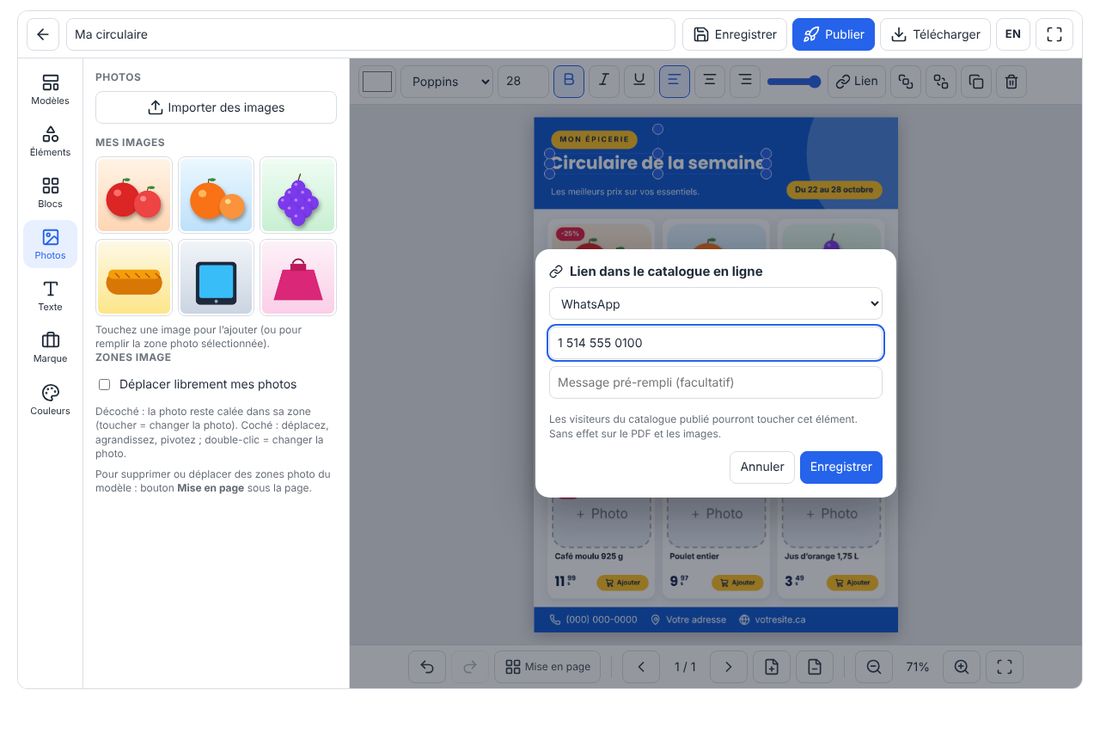Open the WhatsApp link type dropdown

(x=715, y=304)
